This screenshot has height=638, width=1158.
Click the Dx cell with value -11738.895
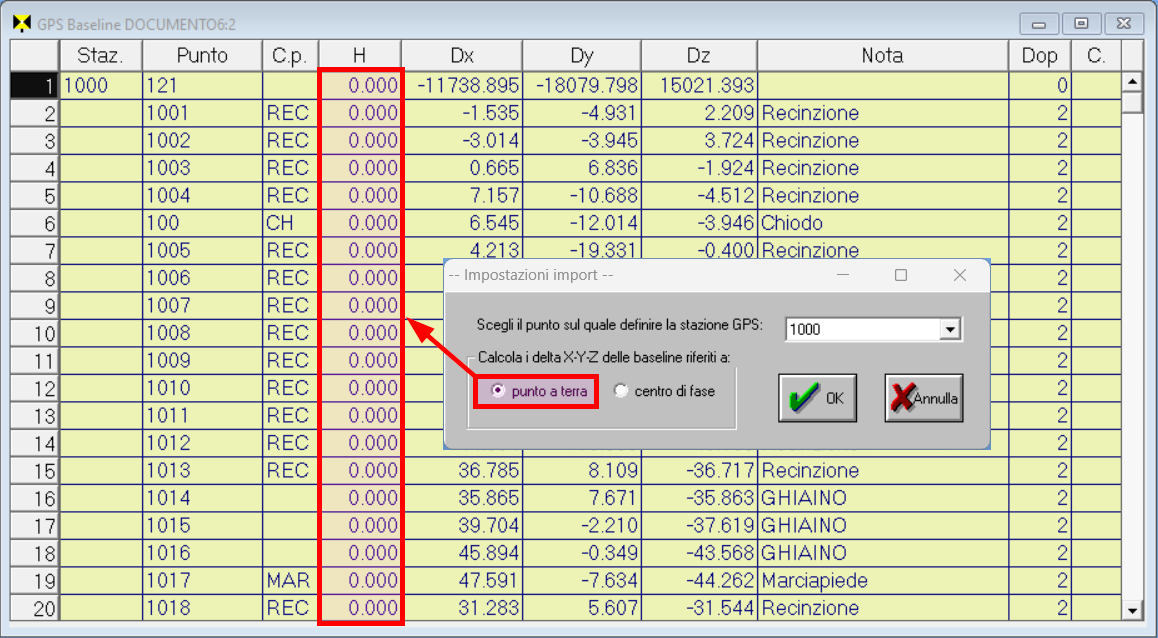point(461,86)
